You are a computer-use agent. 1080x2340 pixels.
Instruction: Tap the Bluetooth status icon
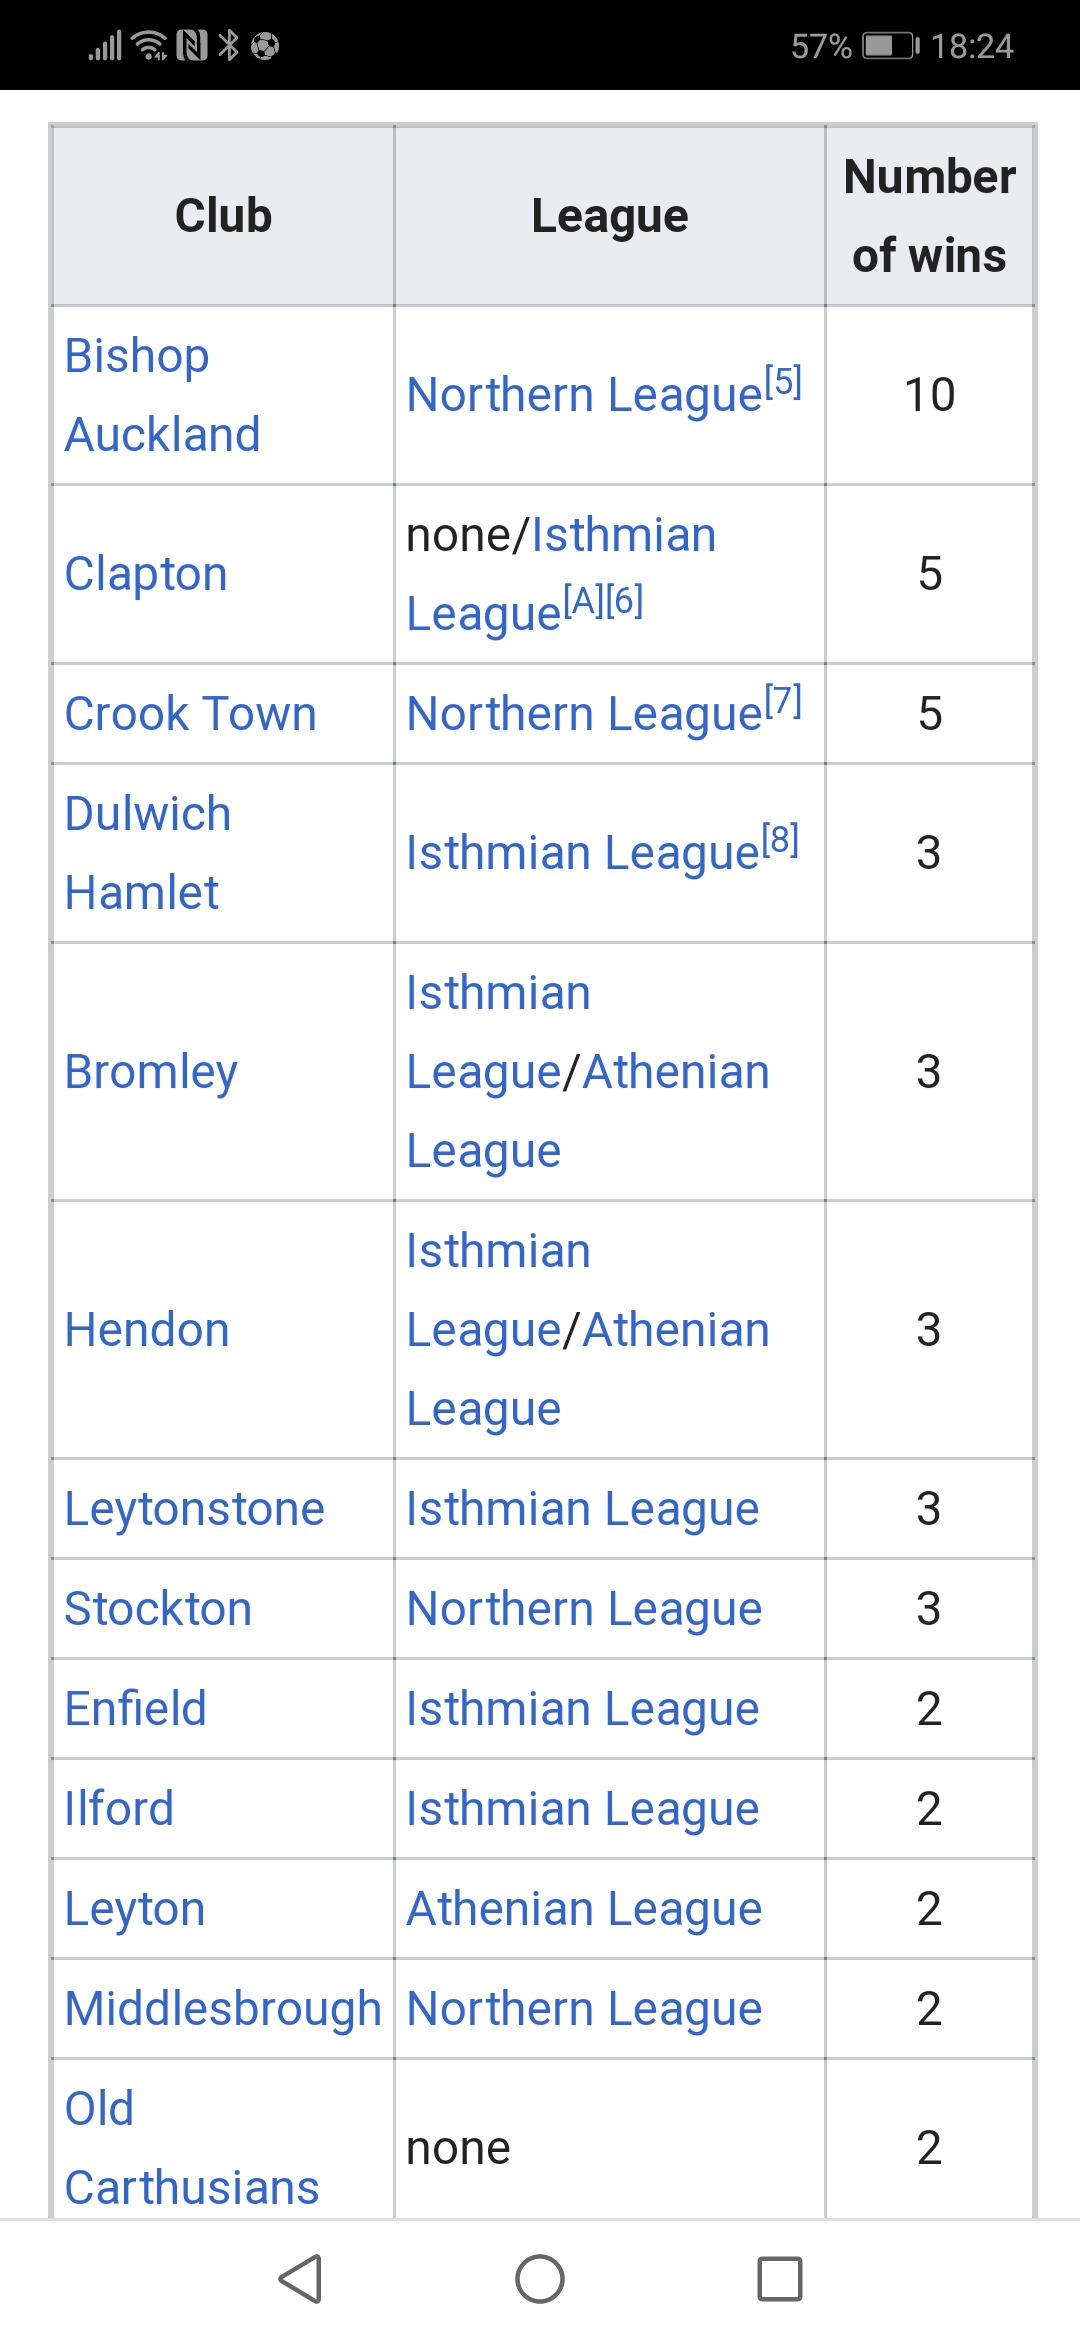pyautogui.click(x=229, y=45)
